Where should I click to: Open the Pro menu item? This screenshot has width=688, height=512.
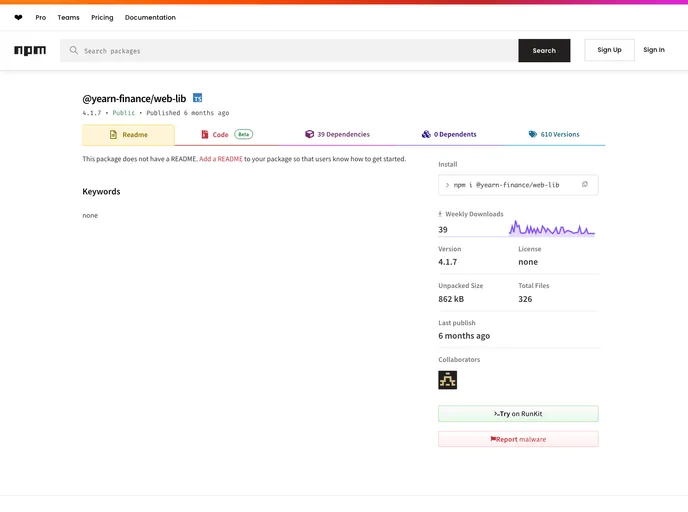[41, 18]
